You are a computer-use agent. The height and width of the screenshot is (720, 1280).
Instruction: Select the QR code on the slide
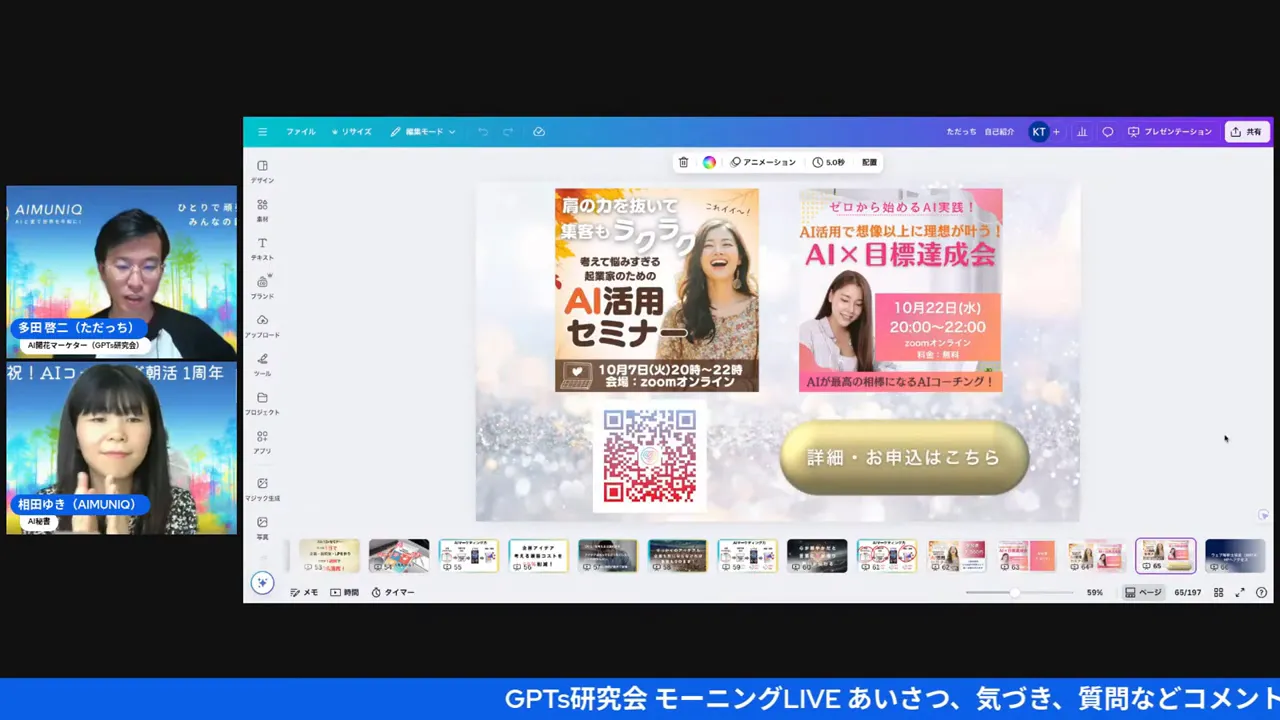(x=650, y=456)
